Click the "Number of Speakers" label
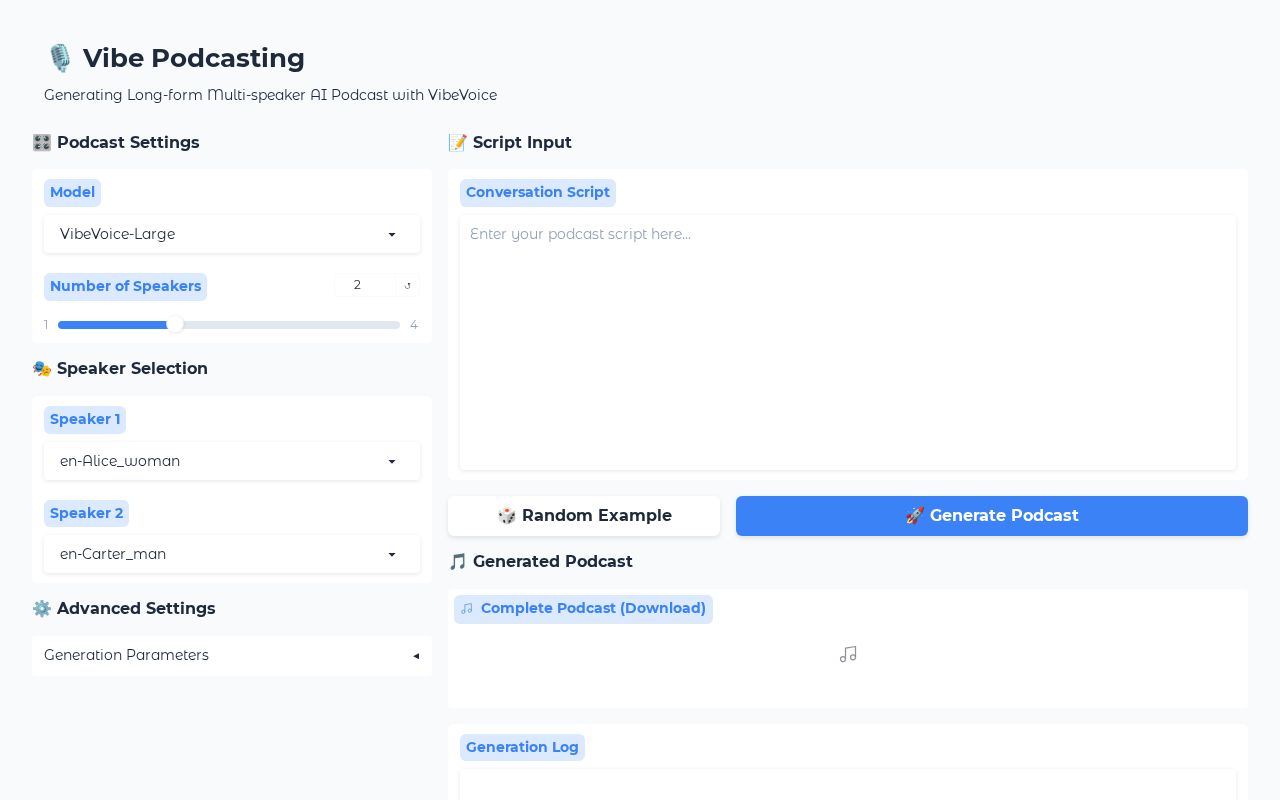1280x800 pixels. pyautogui.click(x=126, y=286)
